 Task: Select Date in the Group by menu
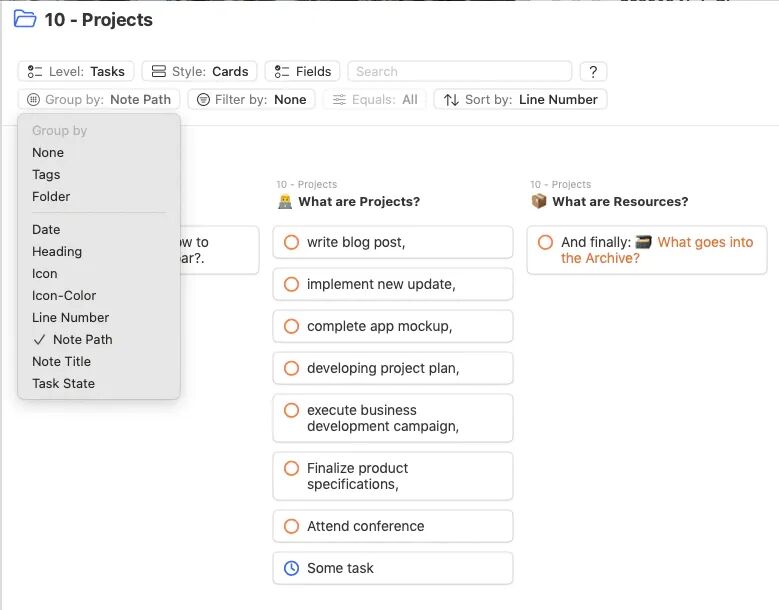98,229
